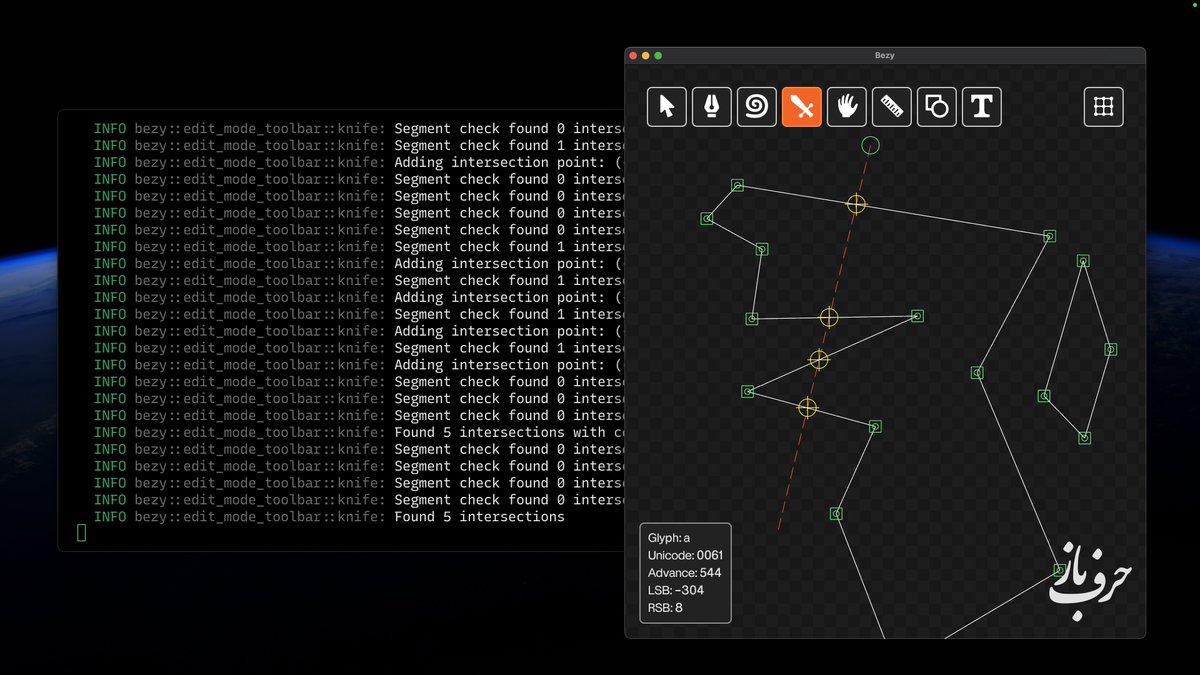The width and height of the screenshot is (1200, 675).
Task: Select the top point of the diamond-shaped contour
Action: tap(1083, 261)
